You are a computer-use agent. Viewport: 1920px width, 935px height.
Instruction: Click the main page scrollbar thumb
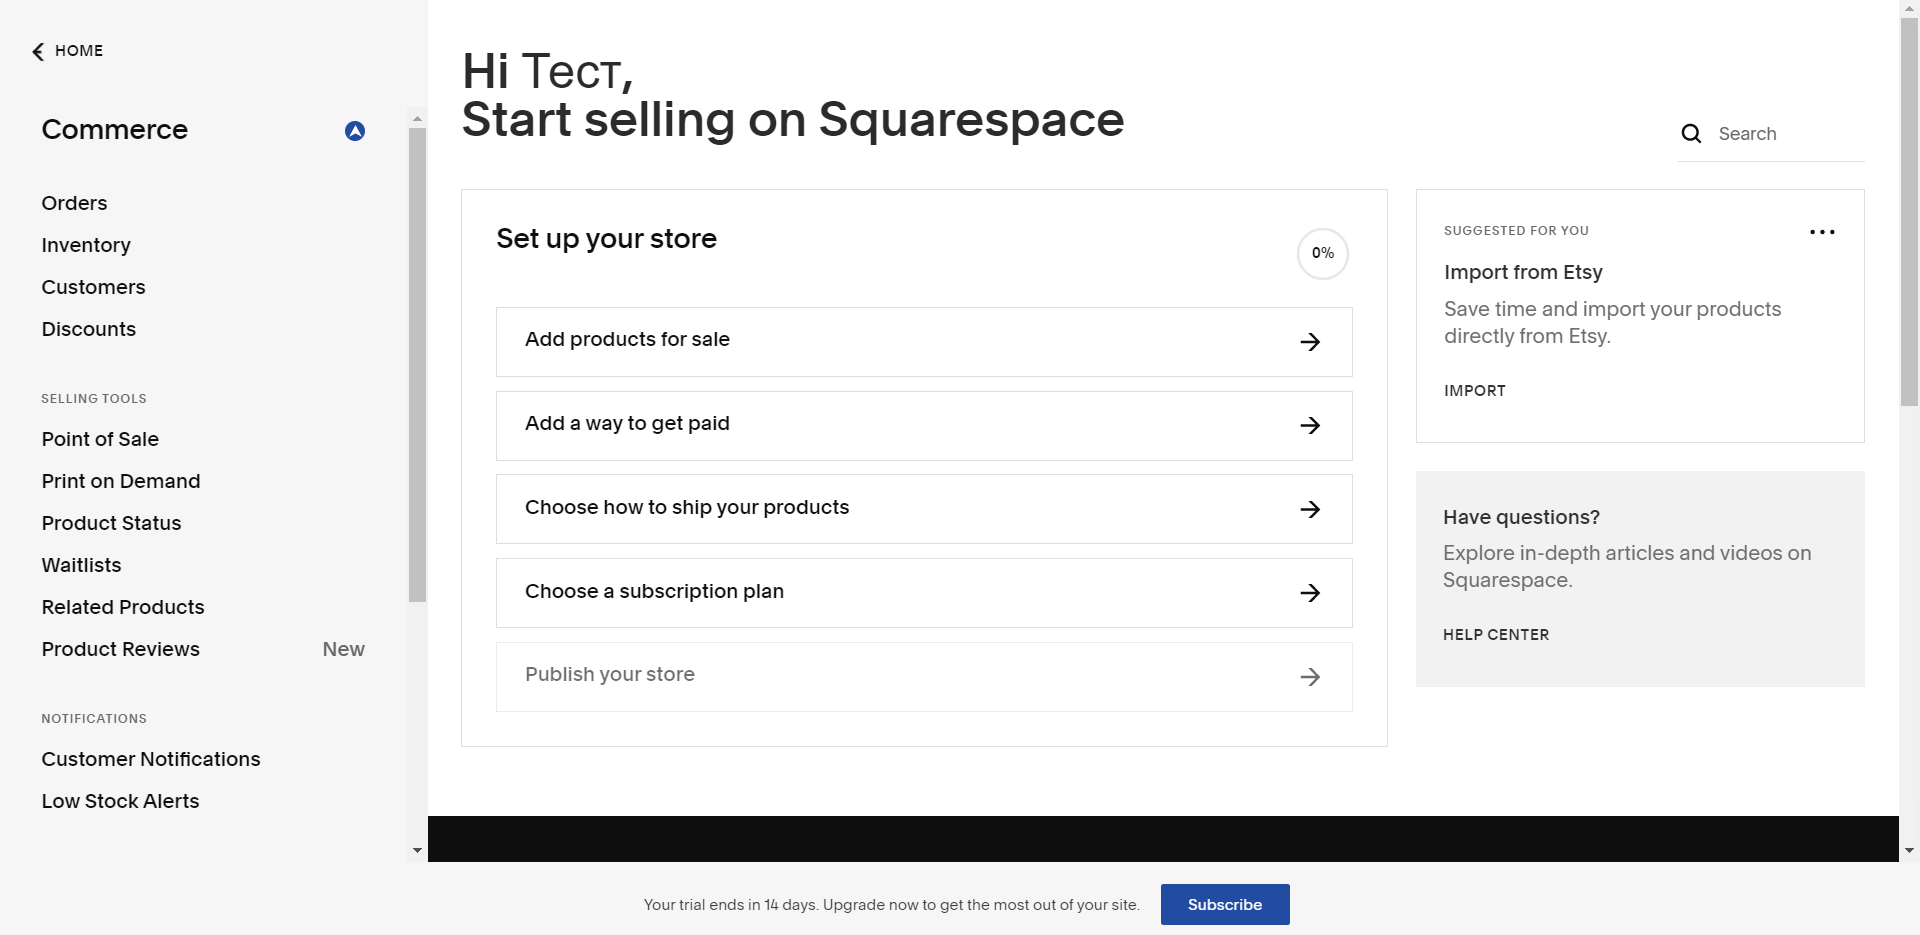[1909, 210]
